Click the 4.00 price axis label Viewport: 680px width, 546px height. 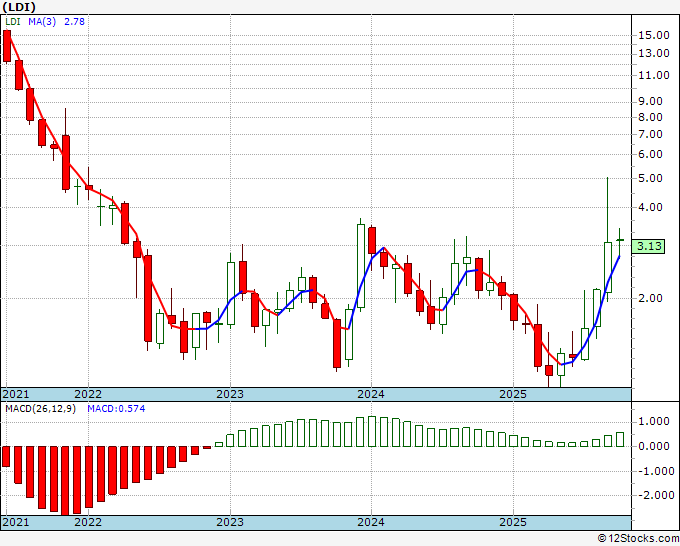(x=650, y=207)
